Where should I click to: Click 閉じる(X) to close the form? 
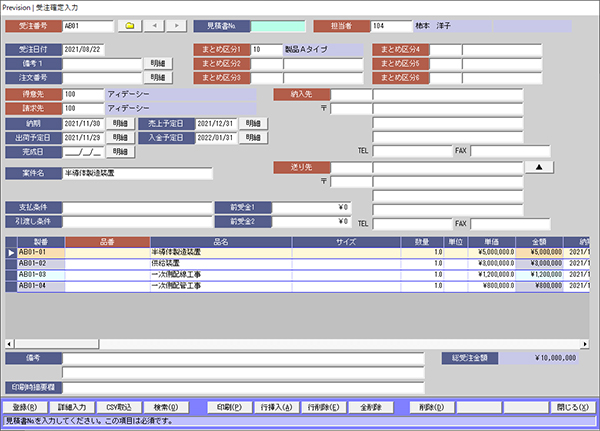(x=572, y=407)
